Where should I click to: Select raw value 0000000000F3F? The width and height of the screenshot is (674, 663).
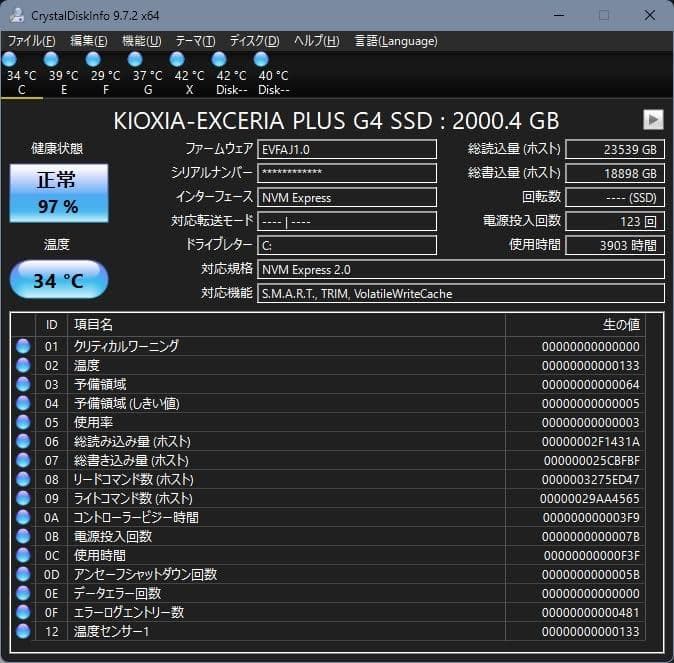(591, 556)
